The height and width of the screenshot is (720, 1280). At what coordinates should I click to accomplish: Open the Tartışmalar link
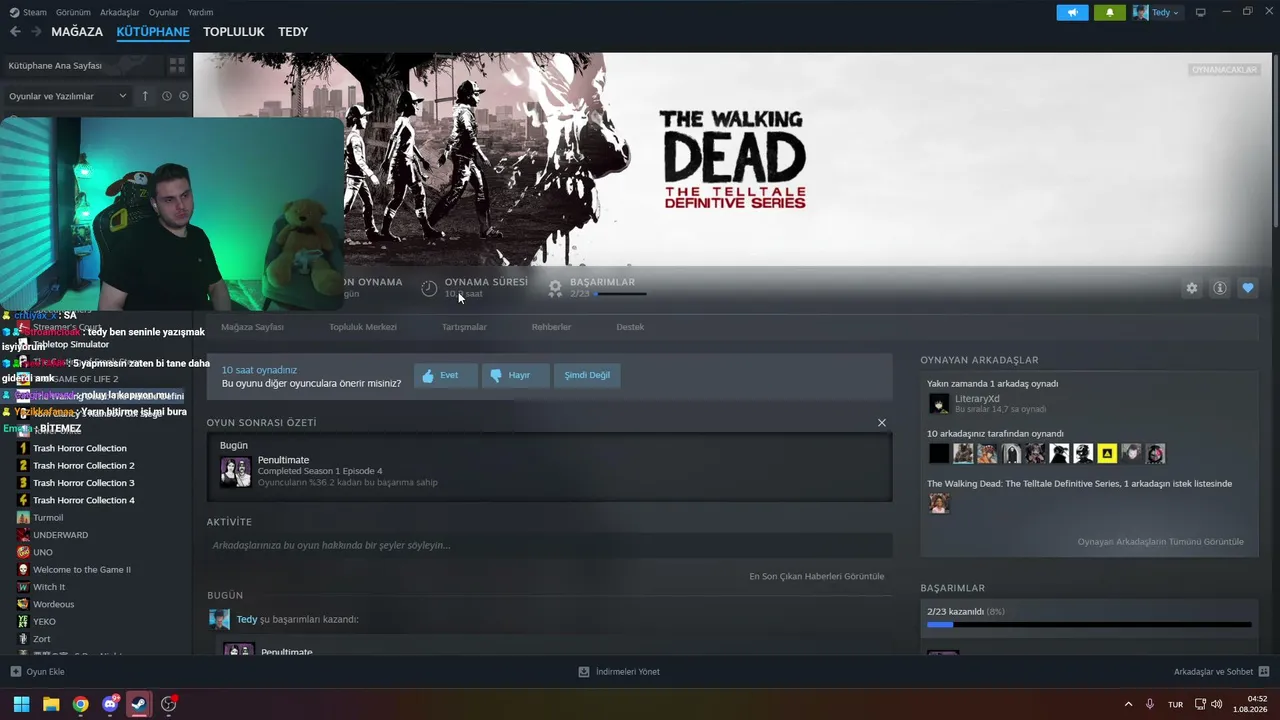[464, 327]
